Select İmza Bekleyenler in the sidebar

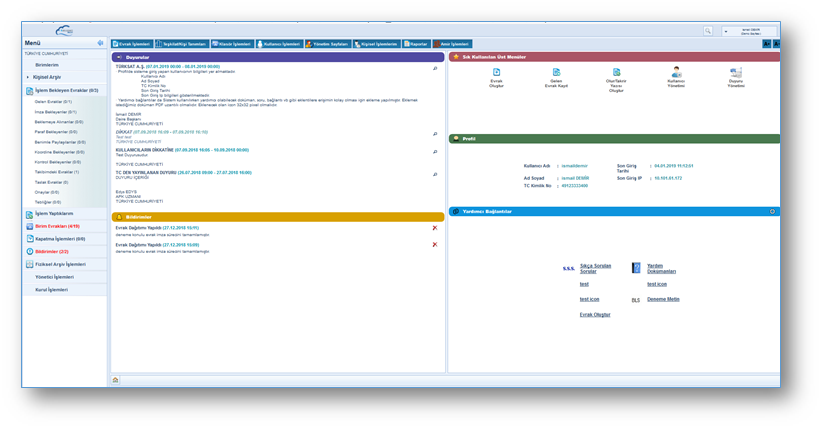(x=55, y=112)
